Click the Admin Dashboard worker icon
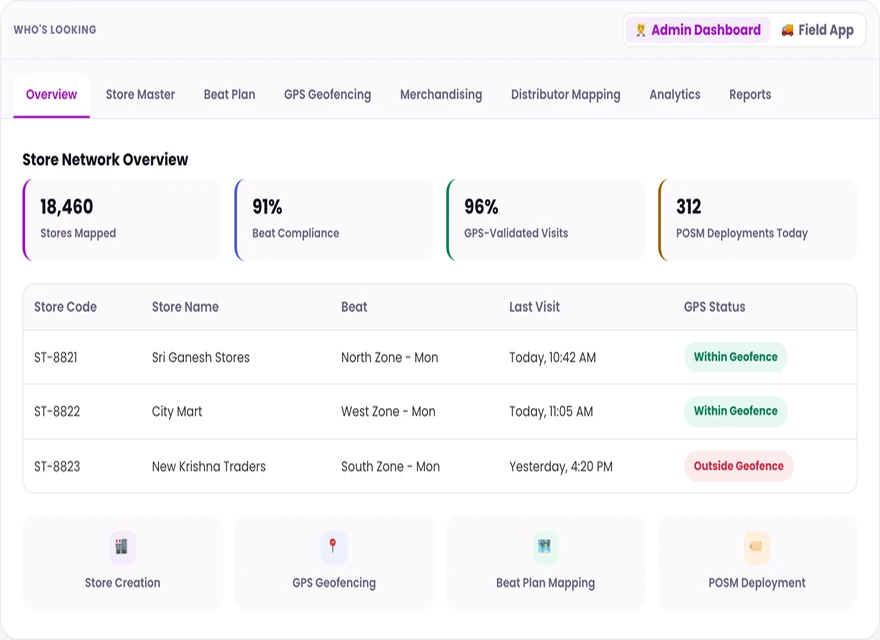 click(640, 30)
